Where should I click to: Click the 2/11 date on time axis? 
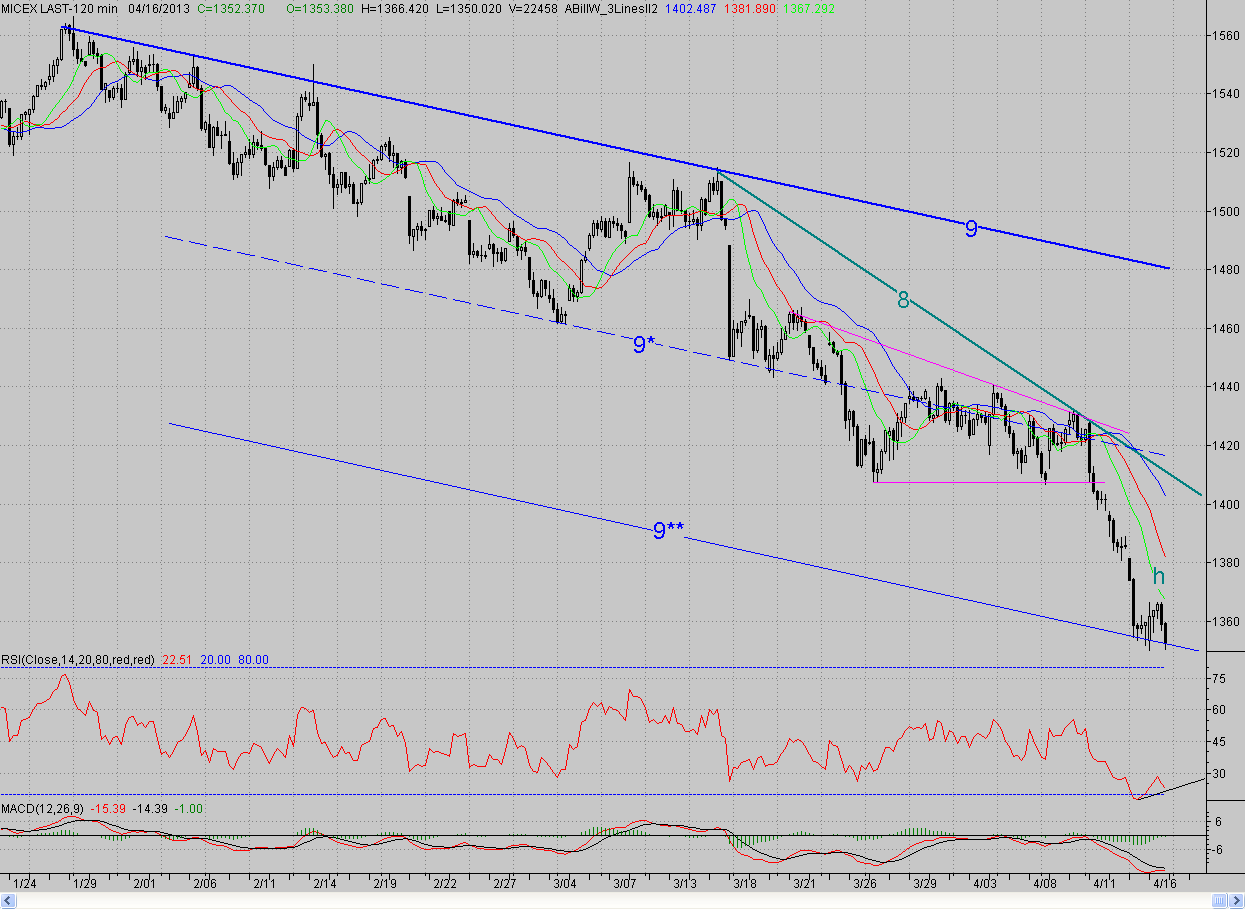pos(265,884)
